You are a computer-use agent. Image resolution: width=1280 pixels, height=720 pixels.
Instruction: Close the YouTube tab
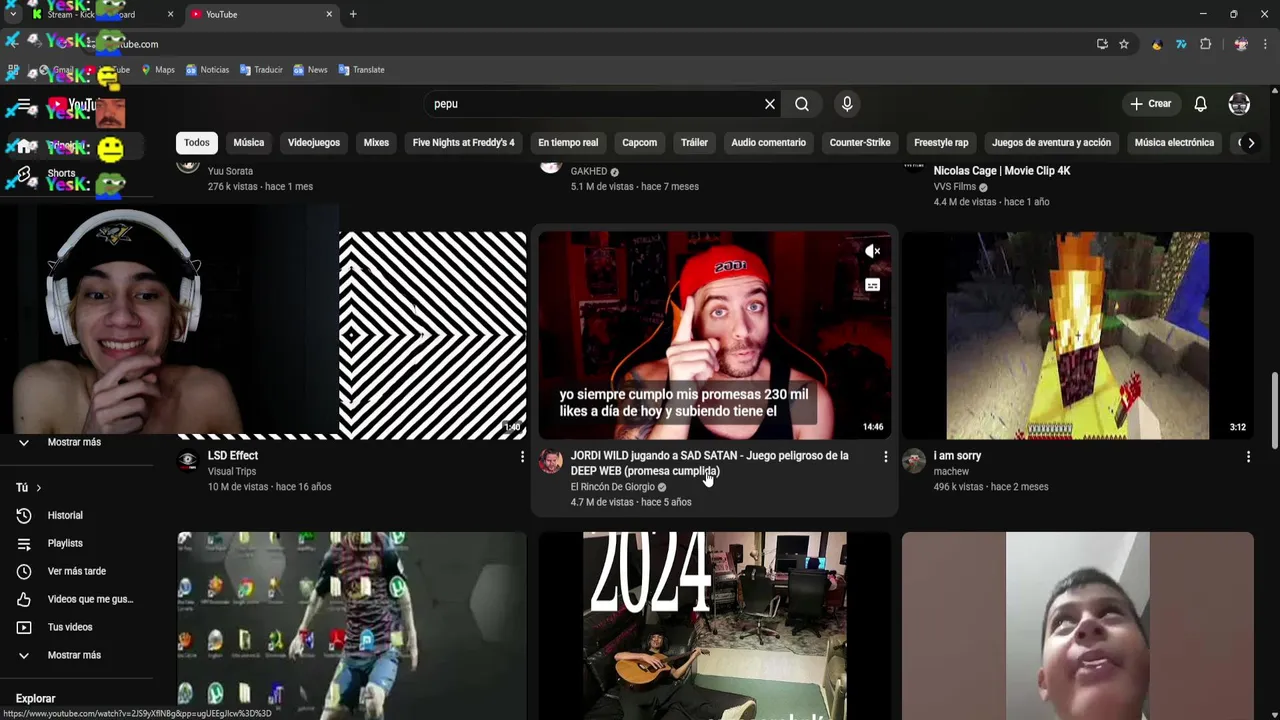click(x=329, y=14)
